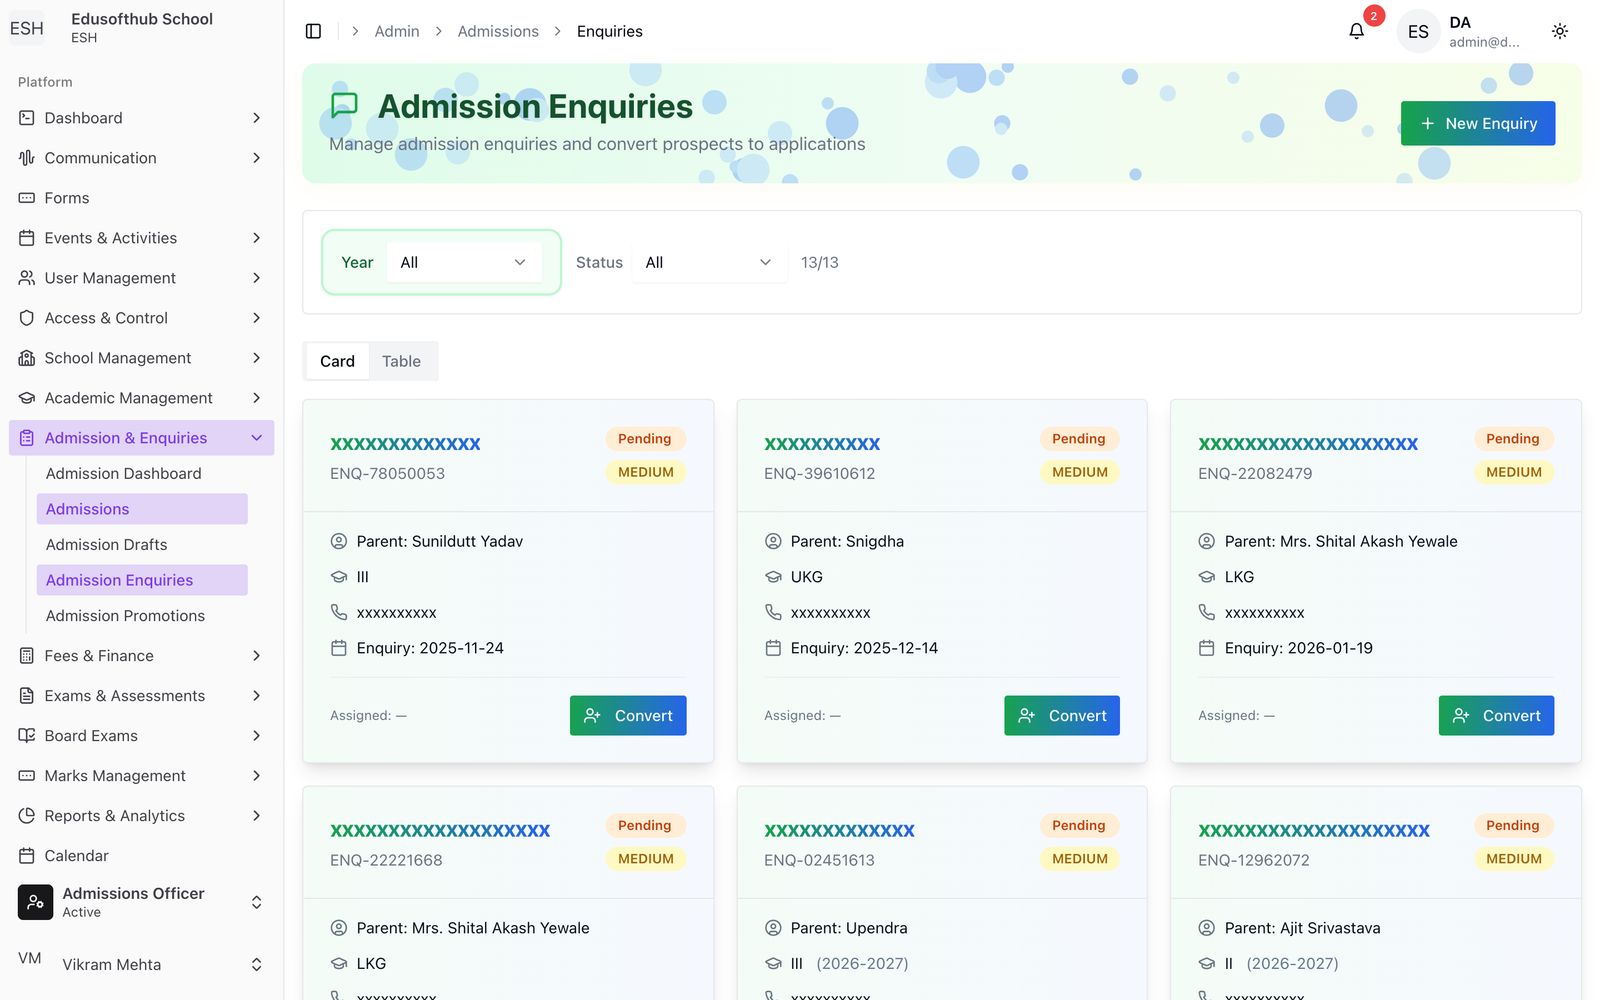Open the Vikram Mehta user menu
Screen dimensions: 1600x1000
[142, 964]
